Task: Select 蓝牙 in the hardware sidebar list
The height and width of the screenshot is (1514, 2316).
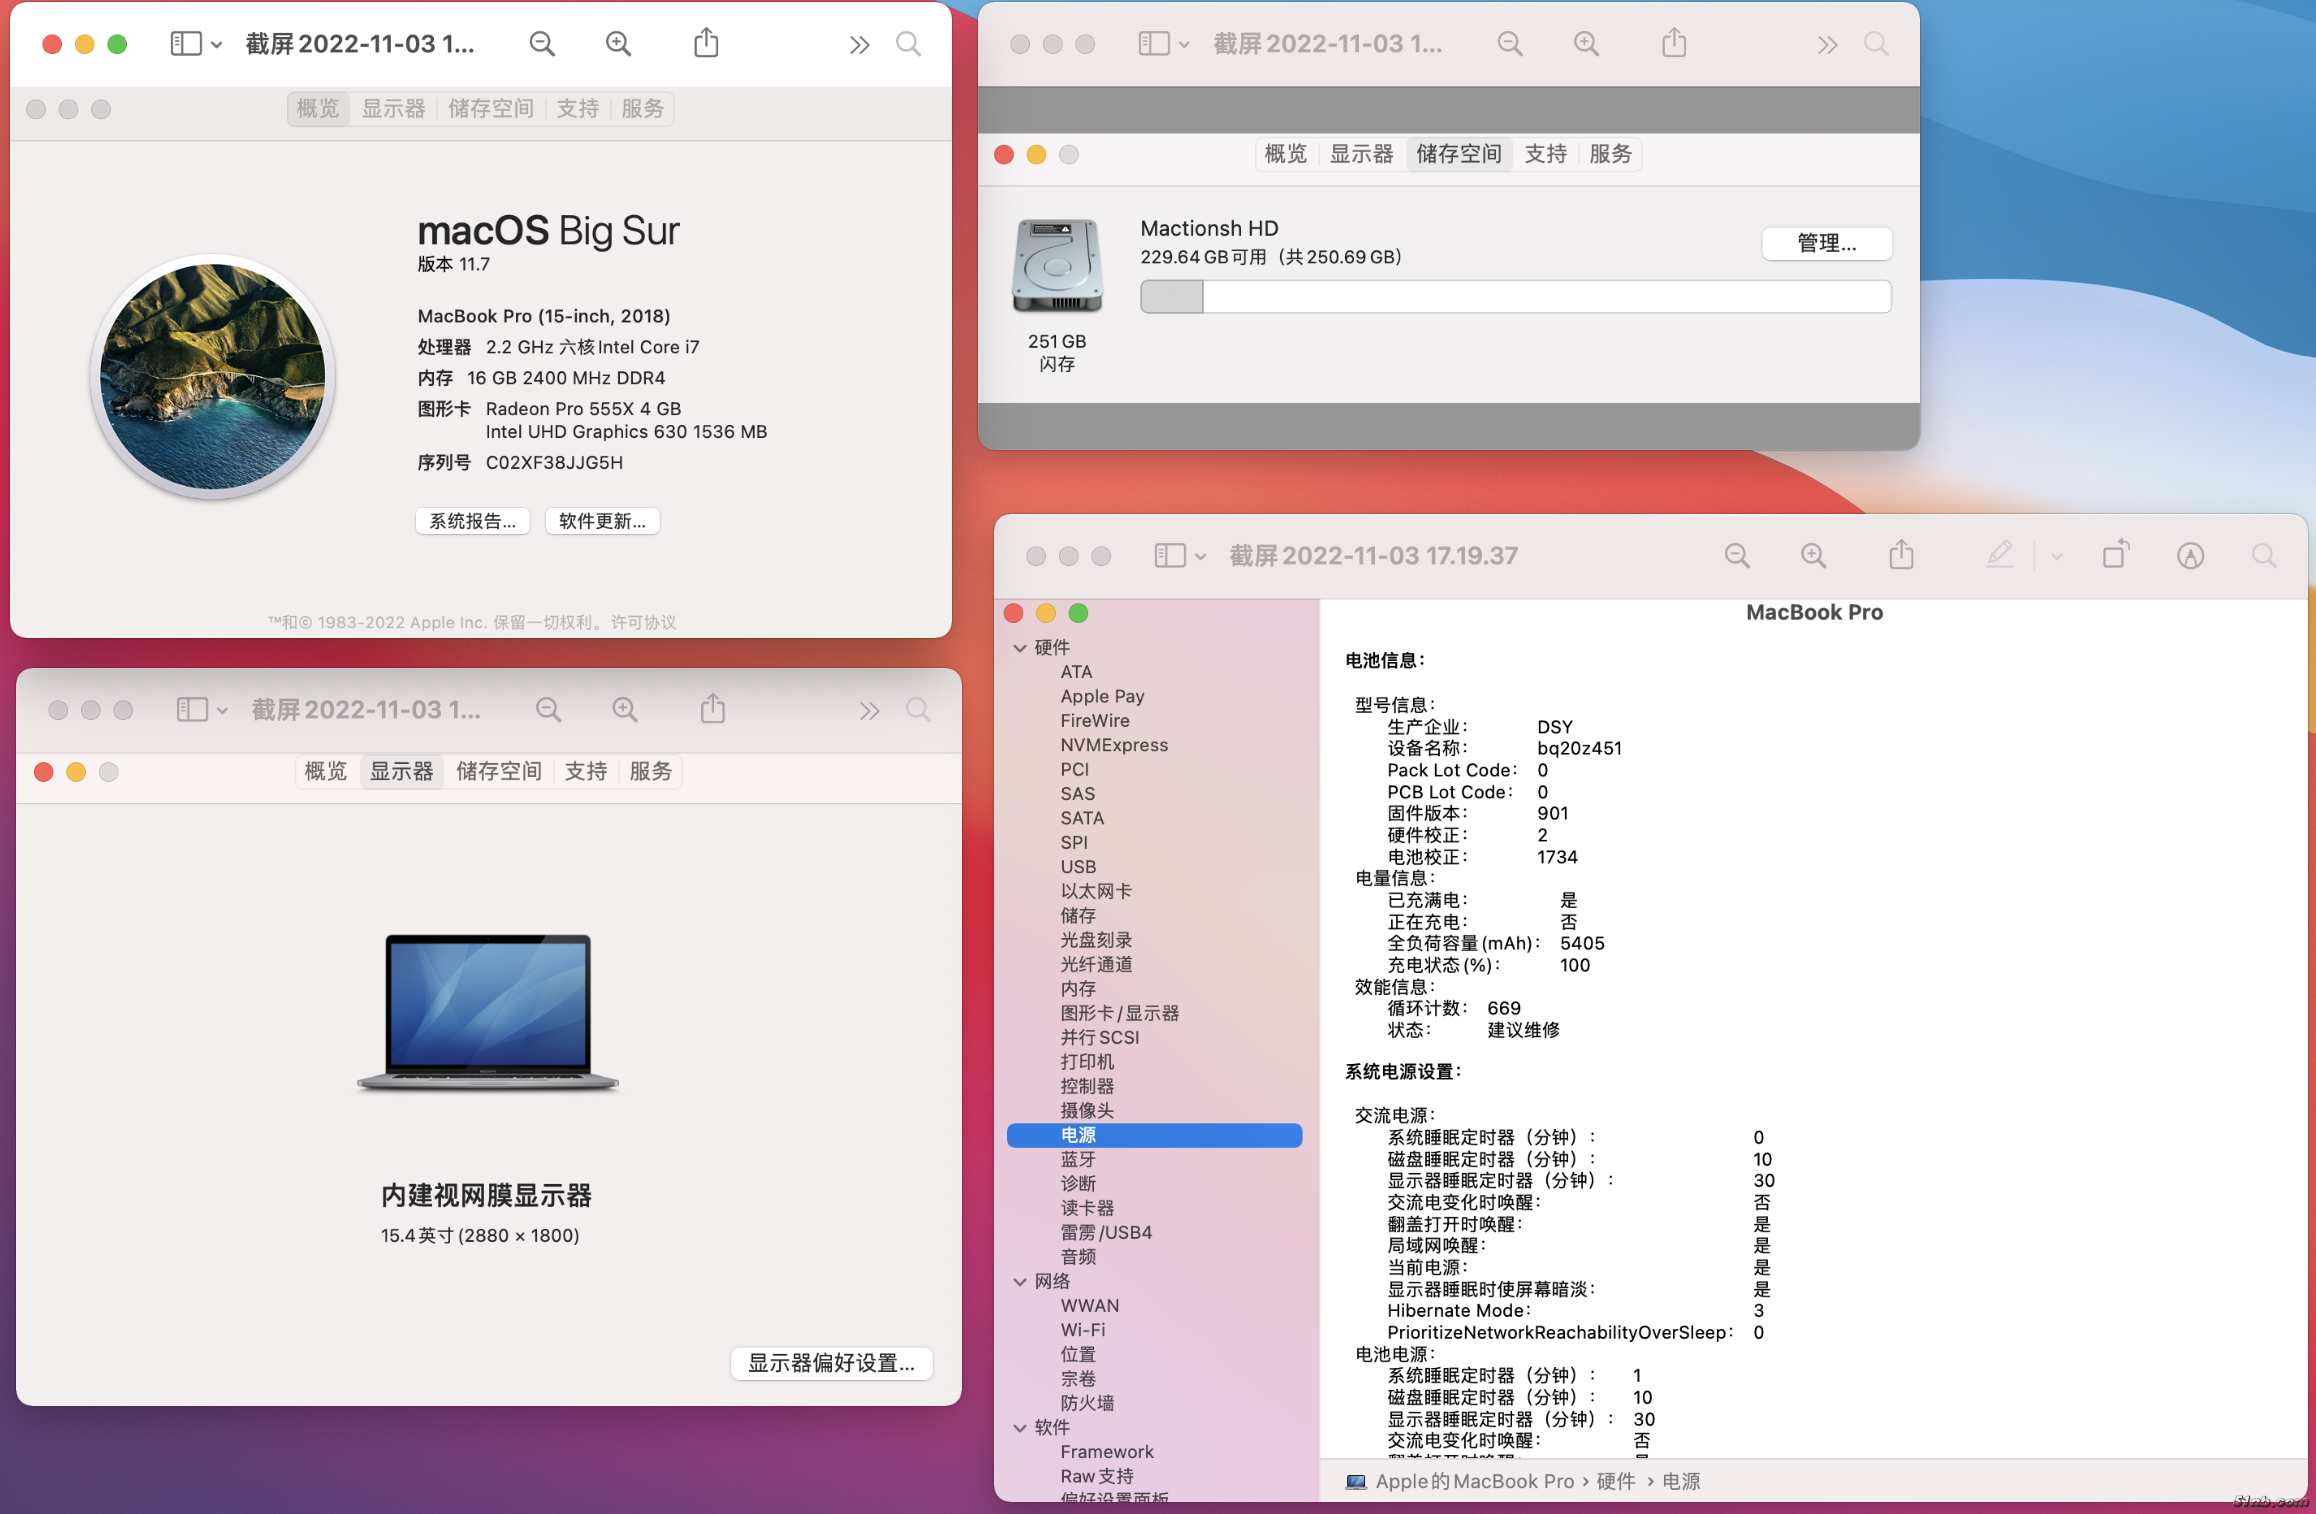Action: pyautogui.click(x=1078, y=1159)
